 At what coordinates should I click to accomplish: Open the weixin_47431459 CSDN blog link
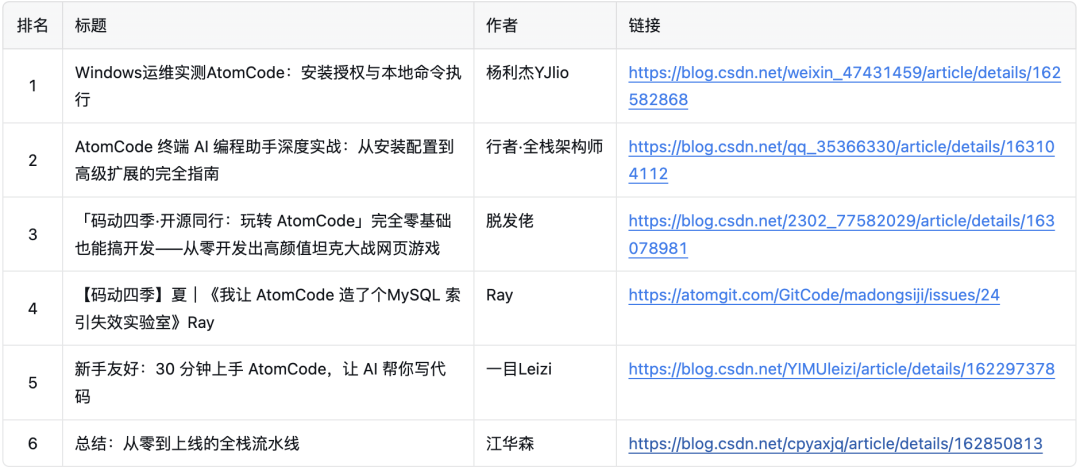[x=844, y=86]
